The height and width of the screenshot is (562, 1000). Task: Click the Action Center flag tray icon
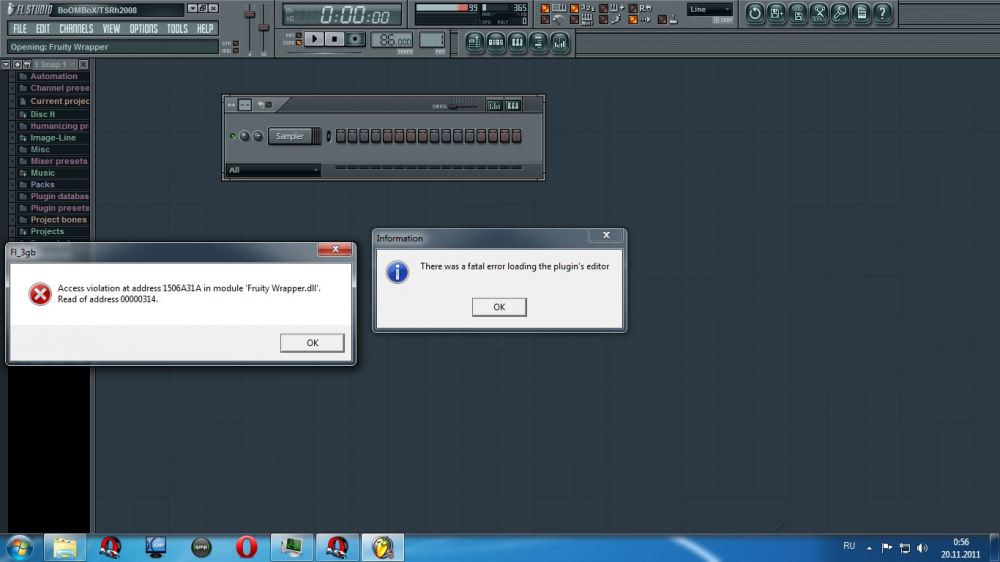886,547
